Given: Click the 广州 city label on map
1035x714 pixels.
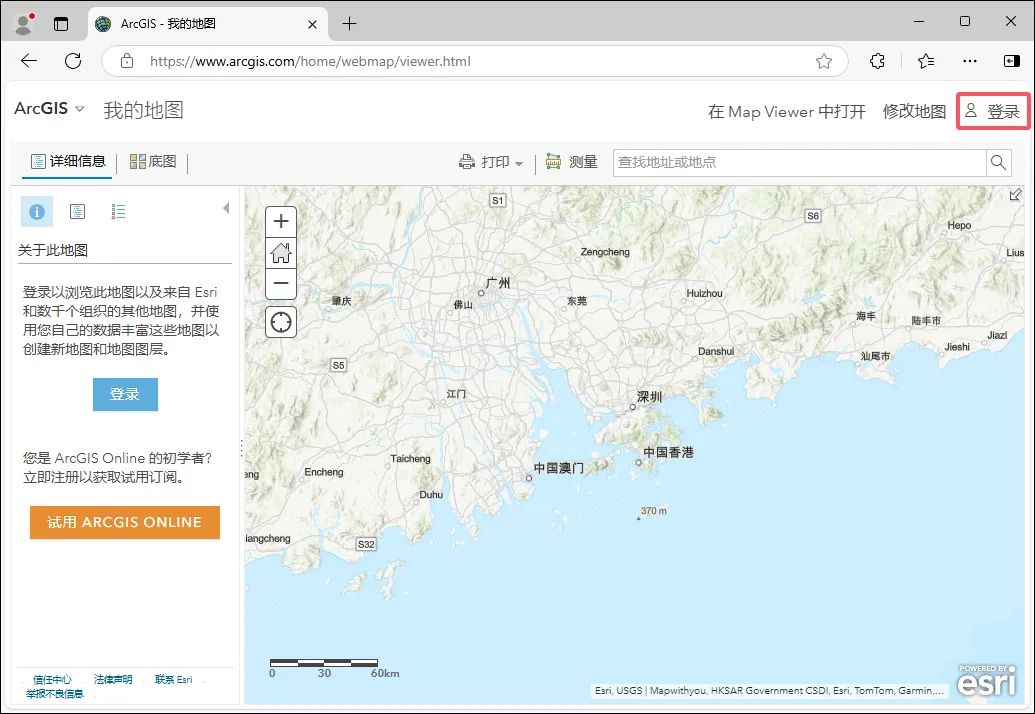Looking at the screenshot, I should (x=498, y=283).
